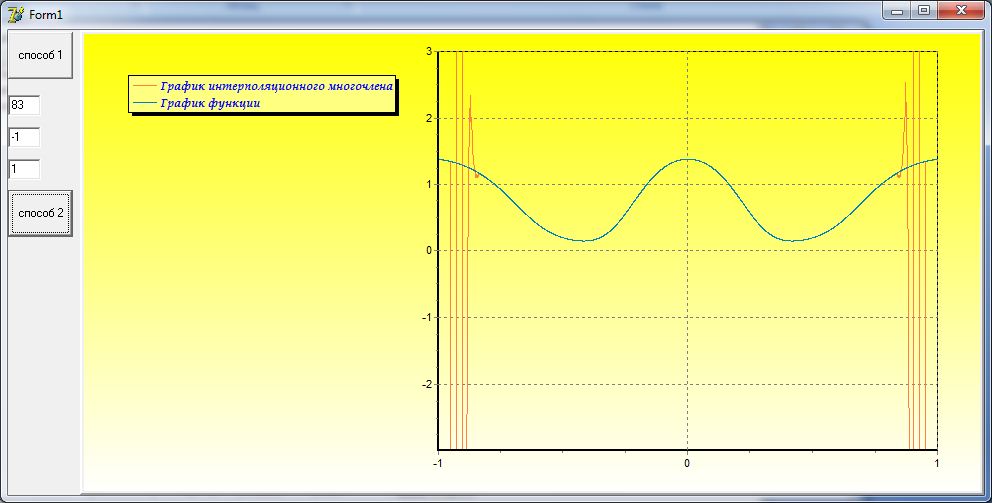Click the "способ 1" button
This screenshot has height=503, width=992.
click(40, 55)
